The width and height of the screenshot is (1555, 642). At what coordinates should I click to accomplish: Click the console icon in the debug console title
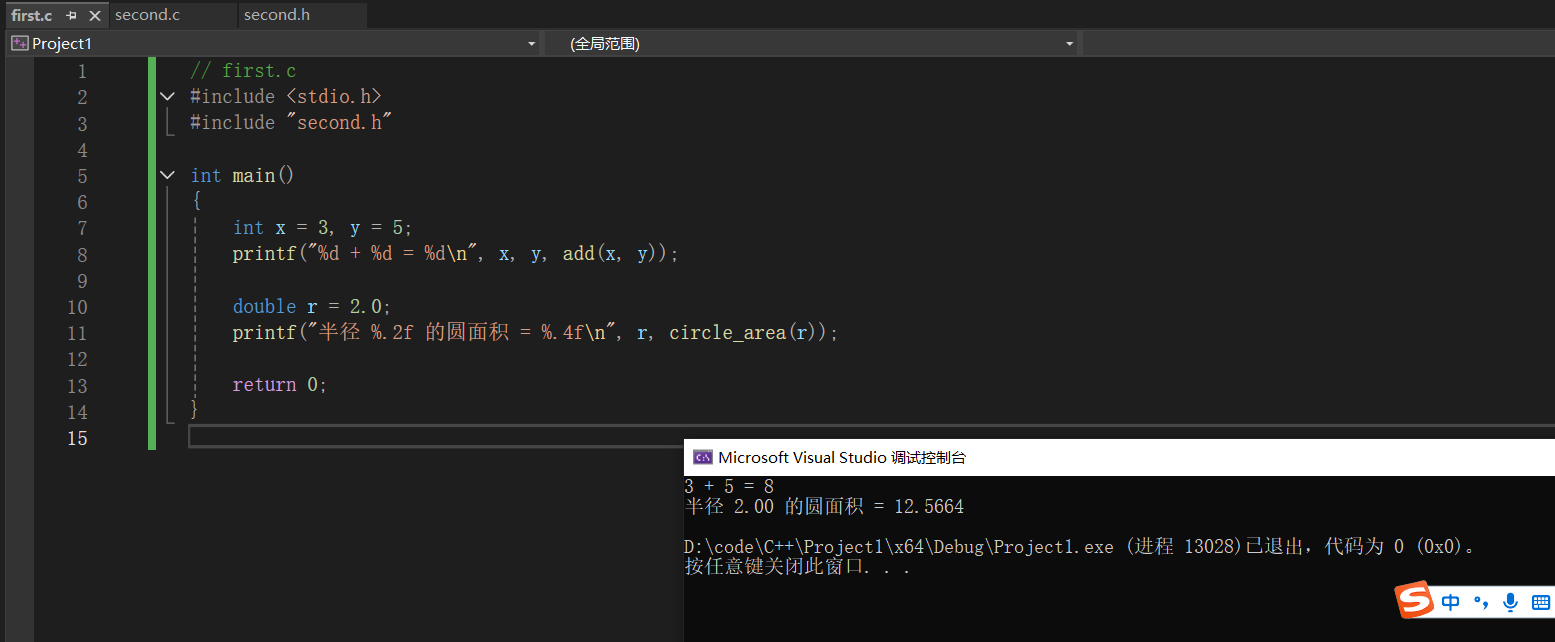point(703,457)
